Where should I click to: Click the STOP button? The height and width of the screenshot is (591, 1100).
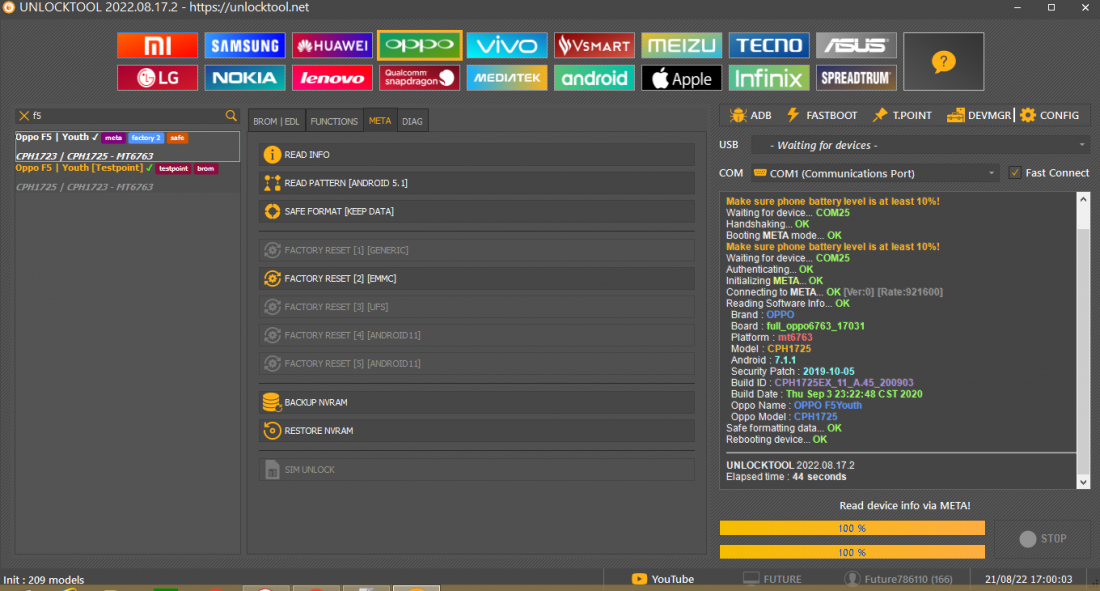1043,538
